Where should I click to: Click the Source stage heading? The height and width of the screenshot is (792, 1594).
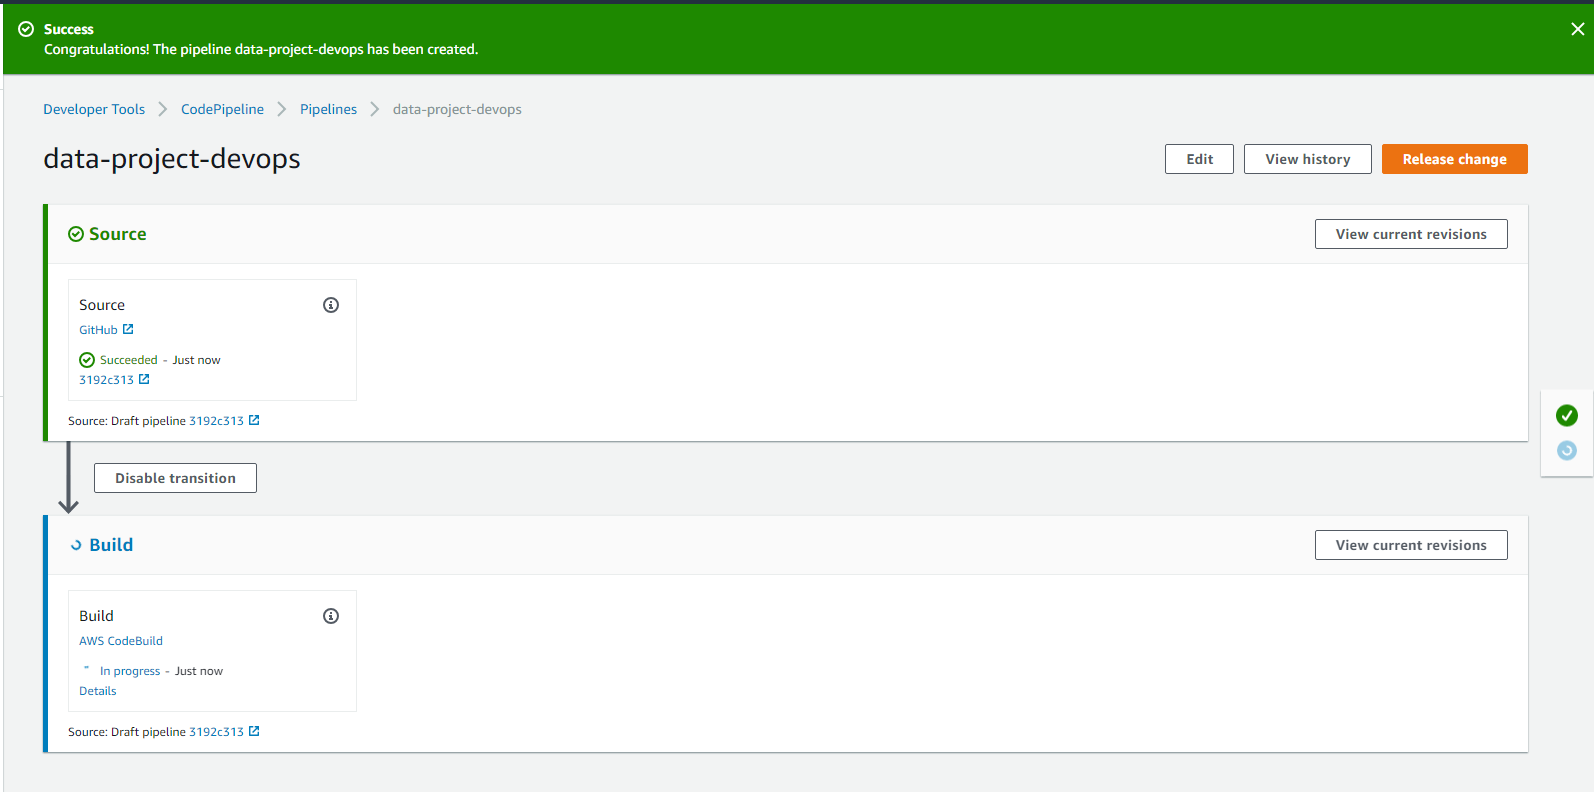pyautogui.click(x=118, y=234)
